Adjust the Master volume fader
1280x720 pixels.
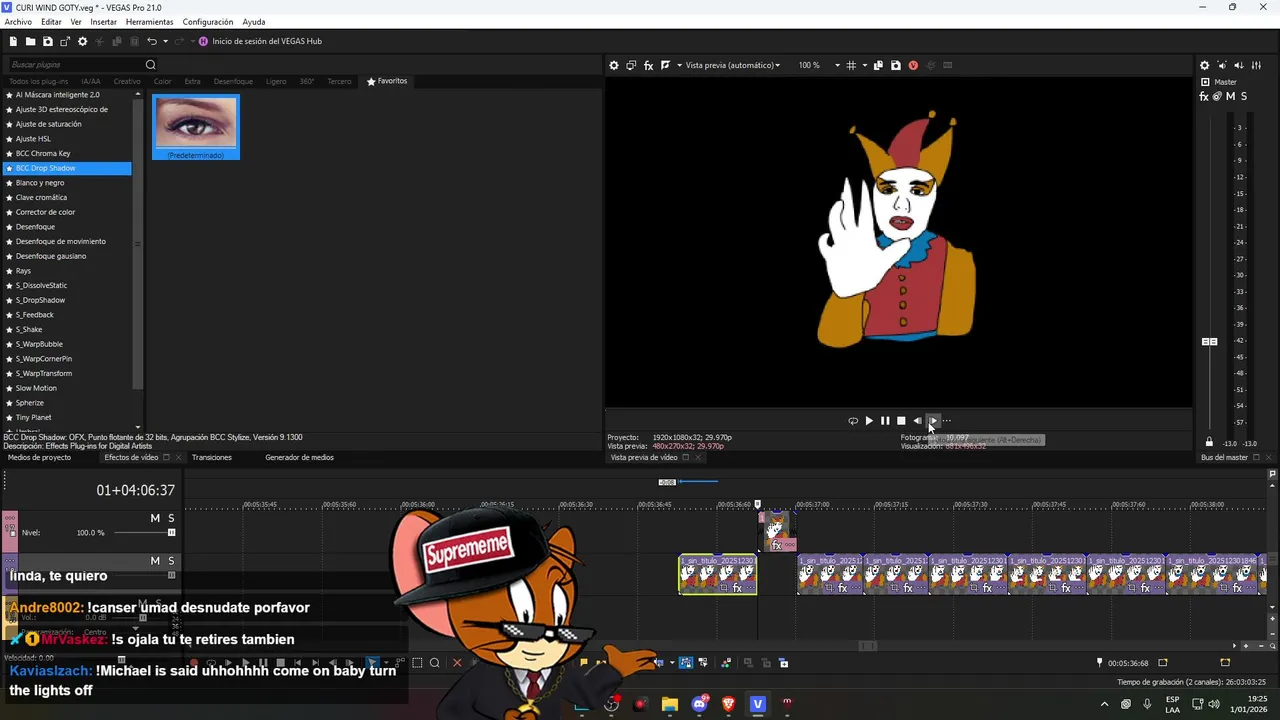point(1209,342)
